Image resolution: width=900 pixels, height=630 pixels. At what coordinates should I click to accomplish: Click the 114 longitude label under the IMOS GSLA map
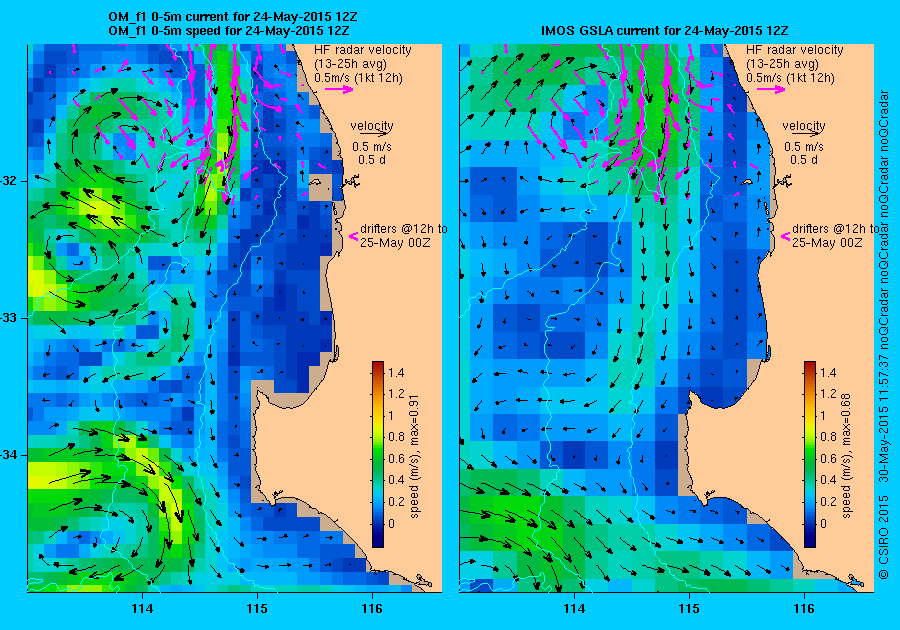click(575, 609)
